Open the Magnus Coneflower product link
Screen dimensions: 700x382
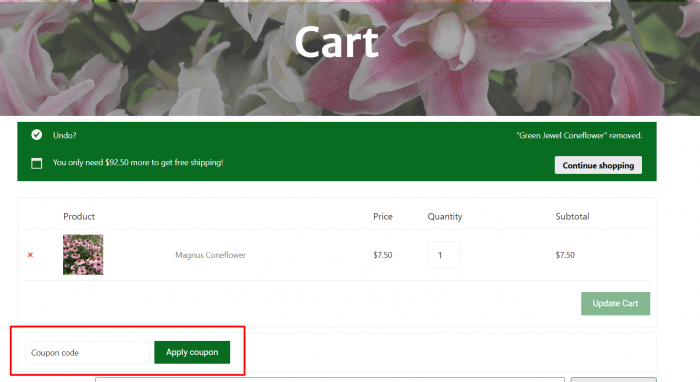coord(210,255)
